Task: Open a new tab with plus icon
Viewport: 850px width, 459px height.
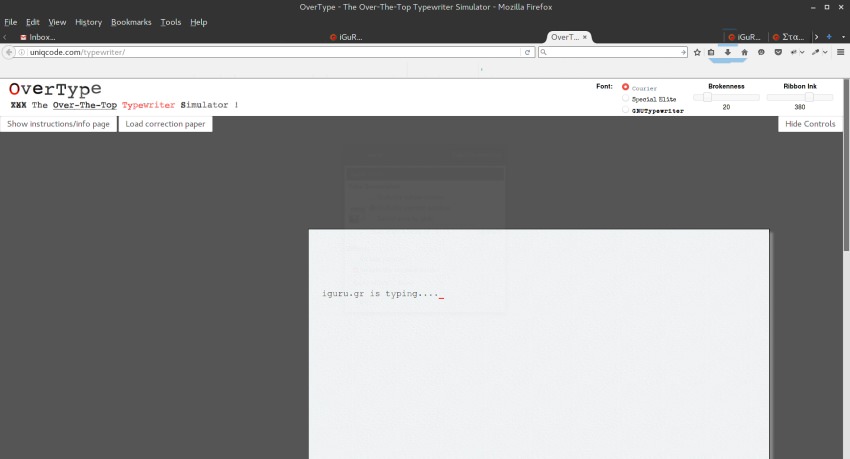Action: pos(828,37)
